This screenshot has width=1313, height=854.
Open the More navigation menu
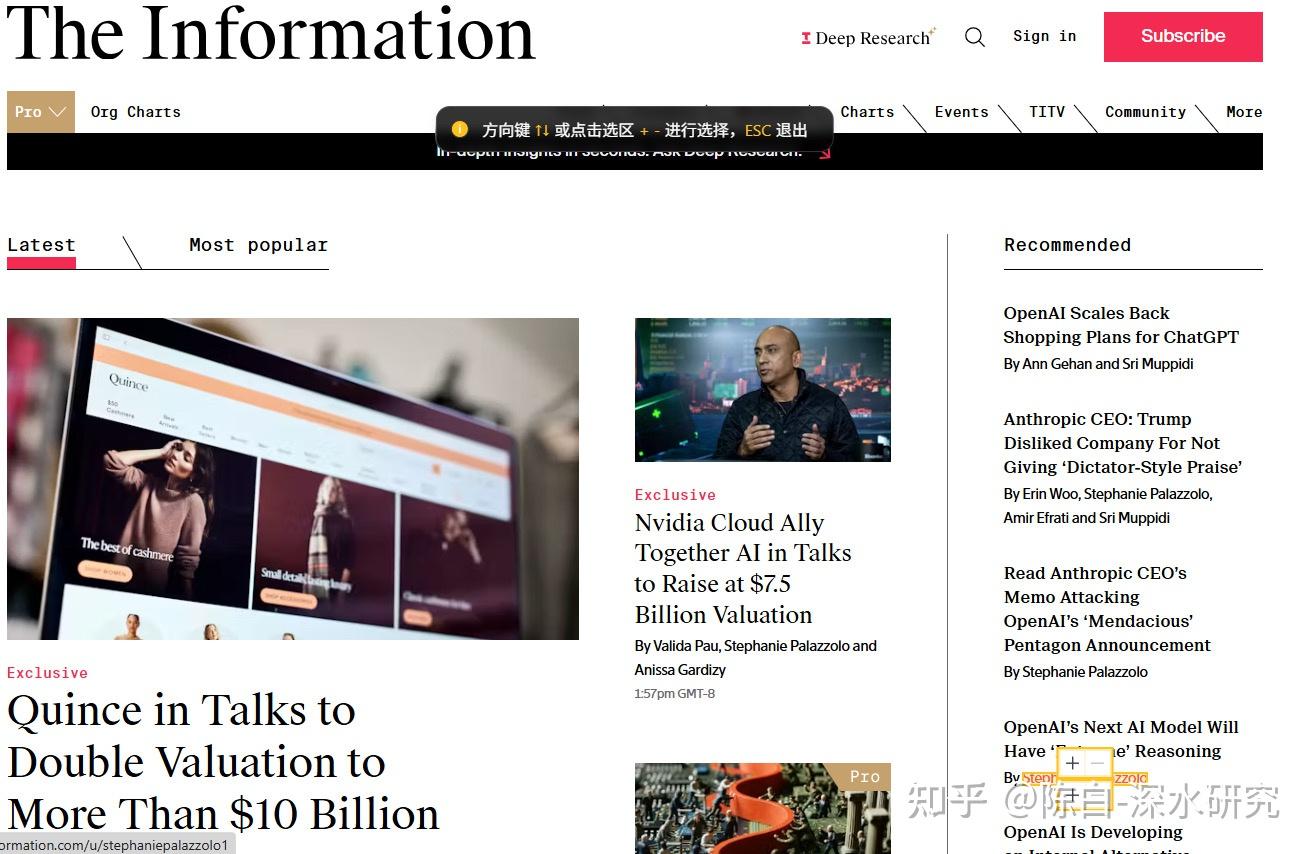pos(1243,112)
